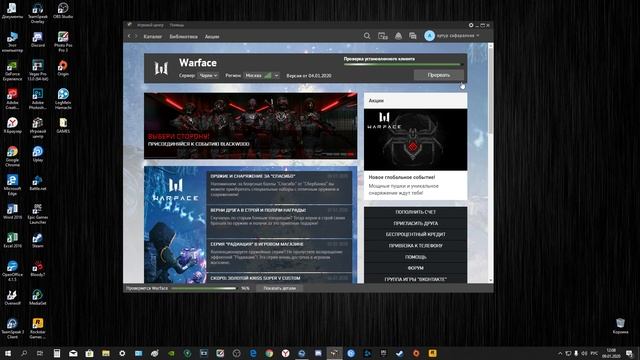Screen dimensions: 640x360
Task: Open LogMeIn Hamachi desktop shortcut
Action: tap(63, 99)
